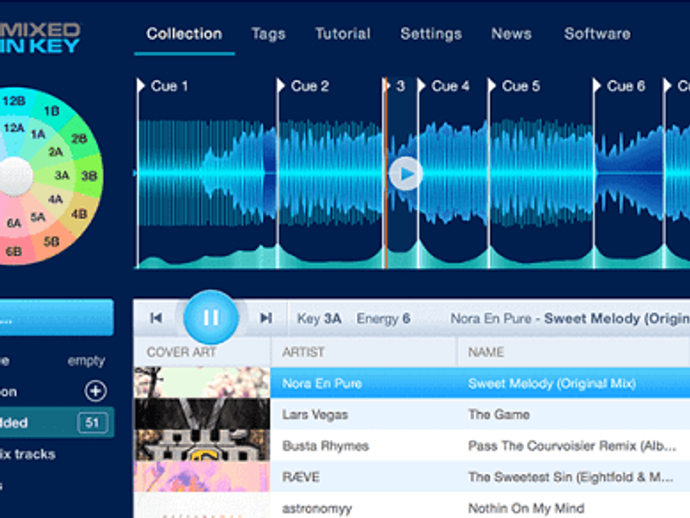Select 3B on the Camelot wheel
The image size is (690, 518).
click(x=89, y=176)
